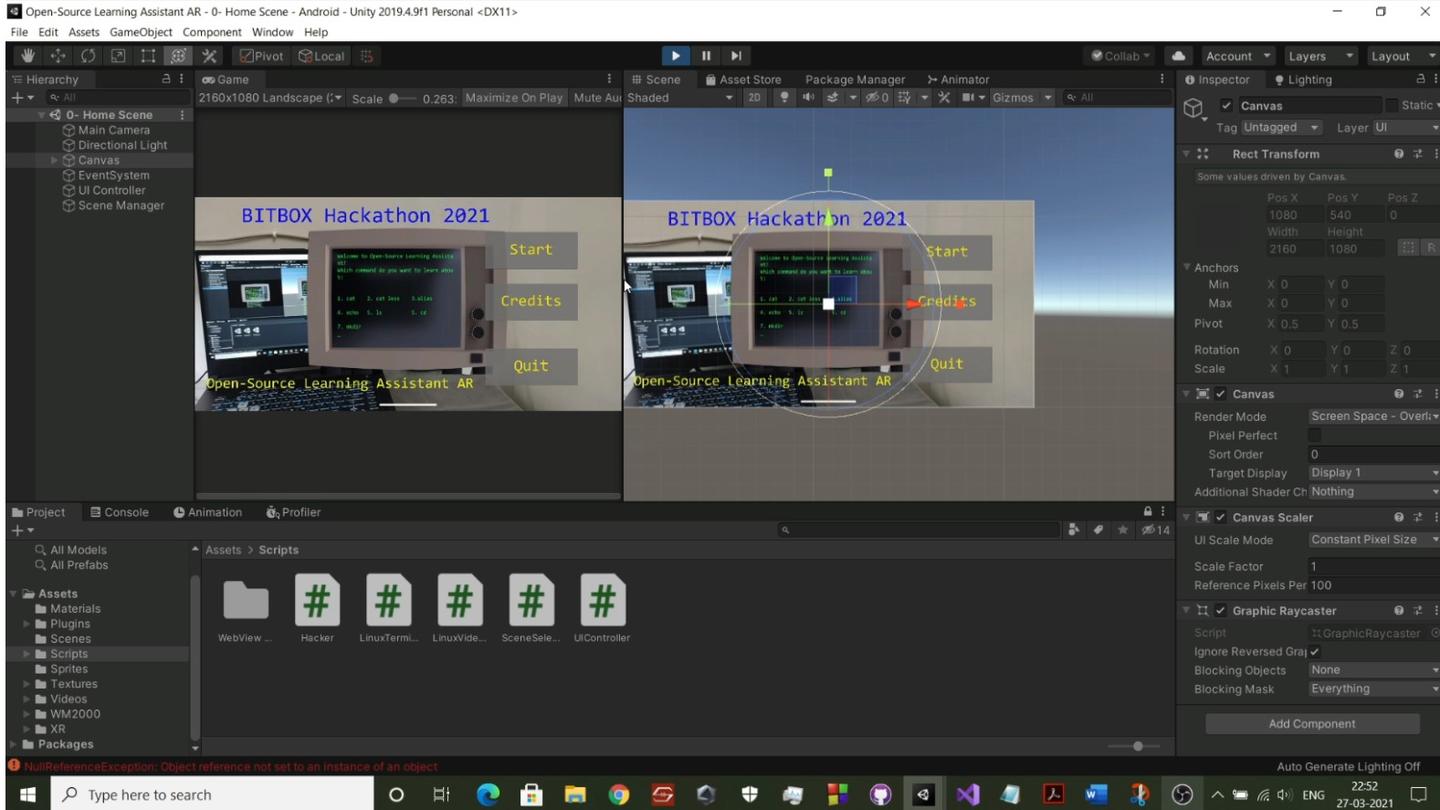
Task: Click the add button in Hierarchy
Action: pos(20,97)
